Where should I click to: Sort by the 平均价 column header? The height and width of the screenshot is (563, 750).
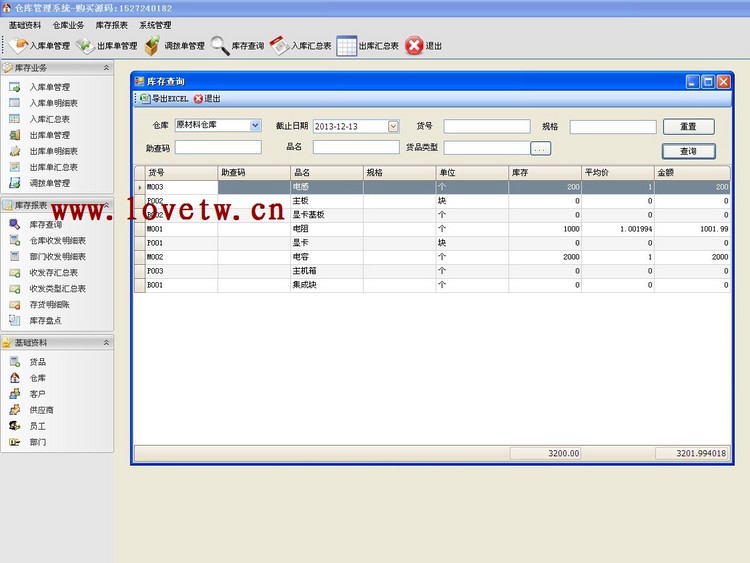pos(618,173)
